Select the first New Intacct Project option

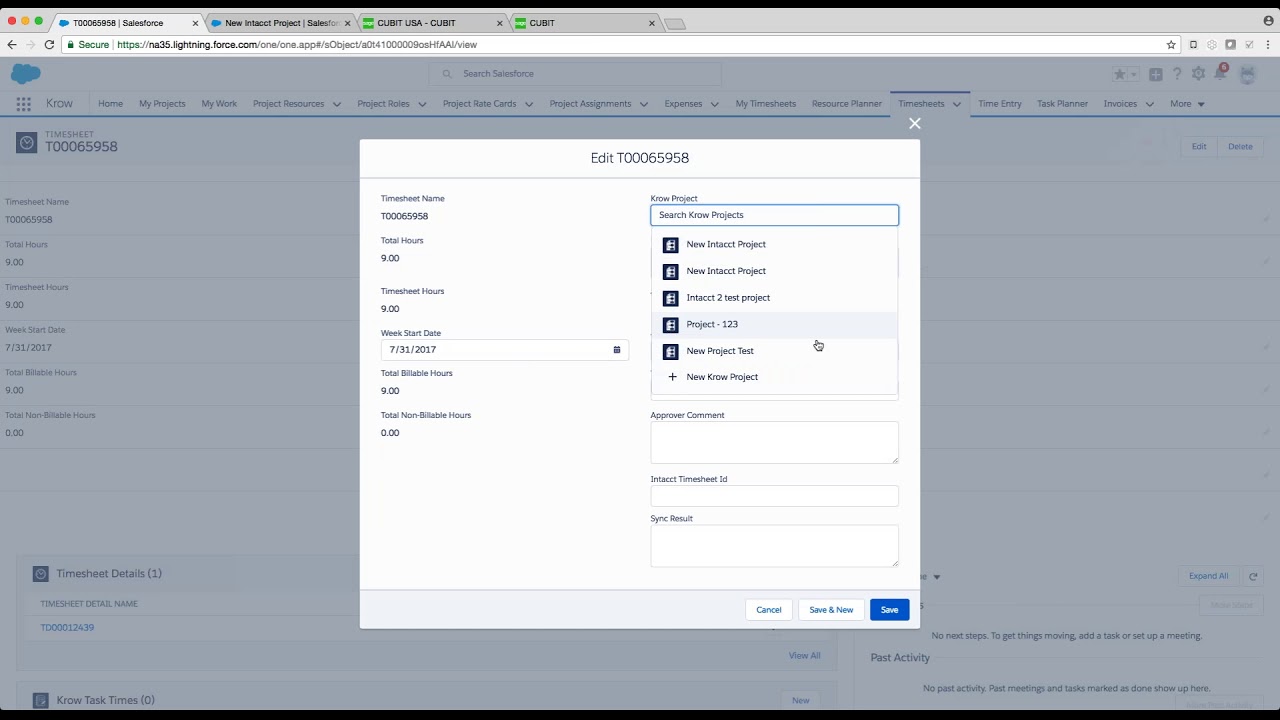tap(774, 244)
